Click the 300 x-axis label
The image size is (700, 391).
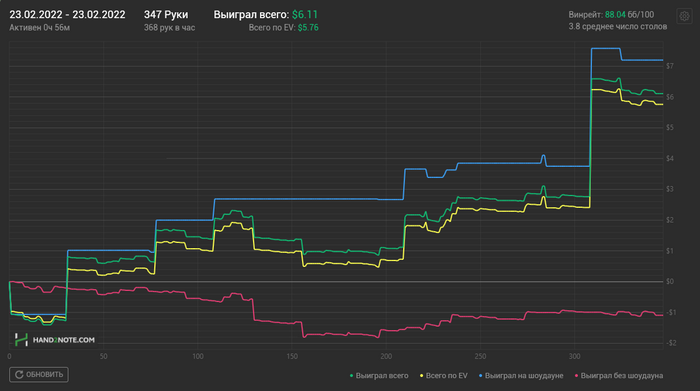575,356
